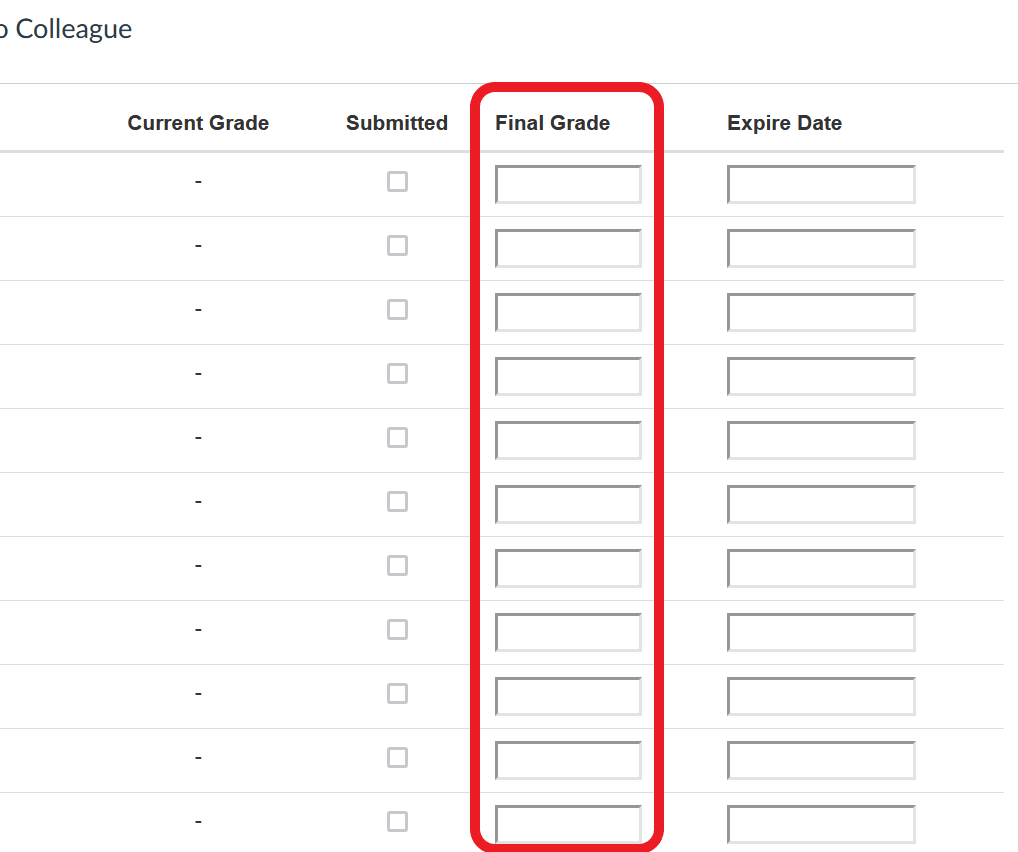Click the eighth row Final Grade box
This screenshot has height=852, width=1018.
tap(568, 633)
